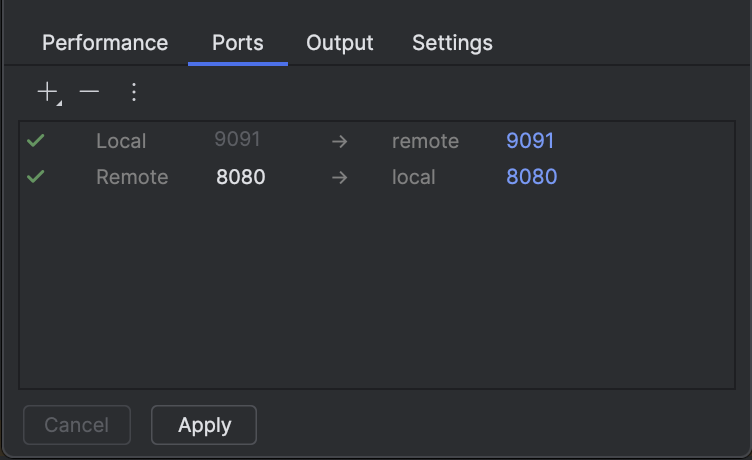Add a new port forwarding rule
This screenshot has height=460, width=752.
click(x=47, y=92)
